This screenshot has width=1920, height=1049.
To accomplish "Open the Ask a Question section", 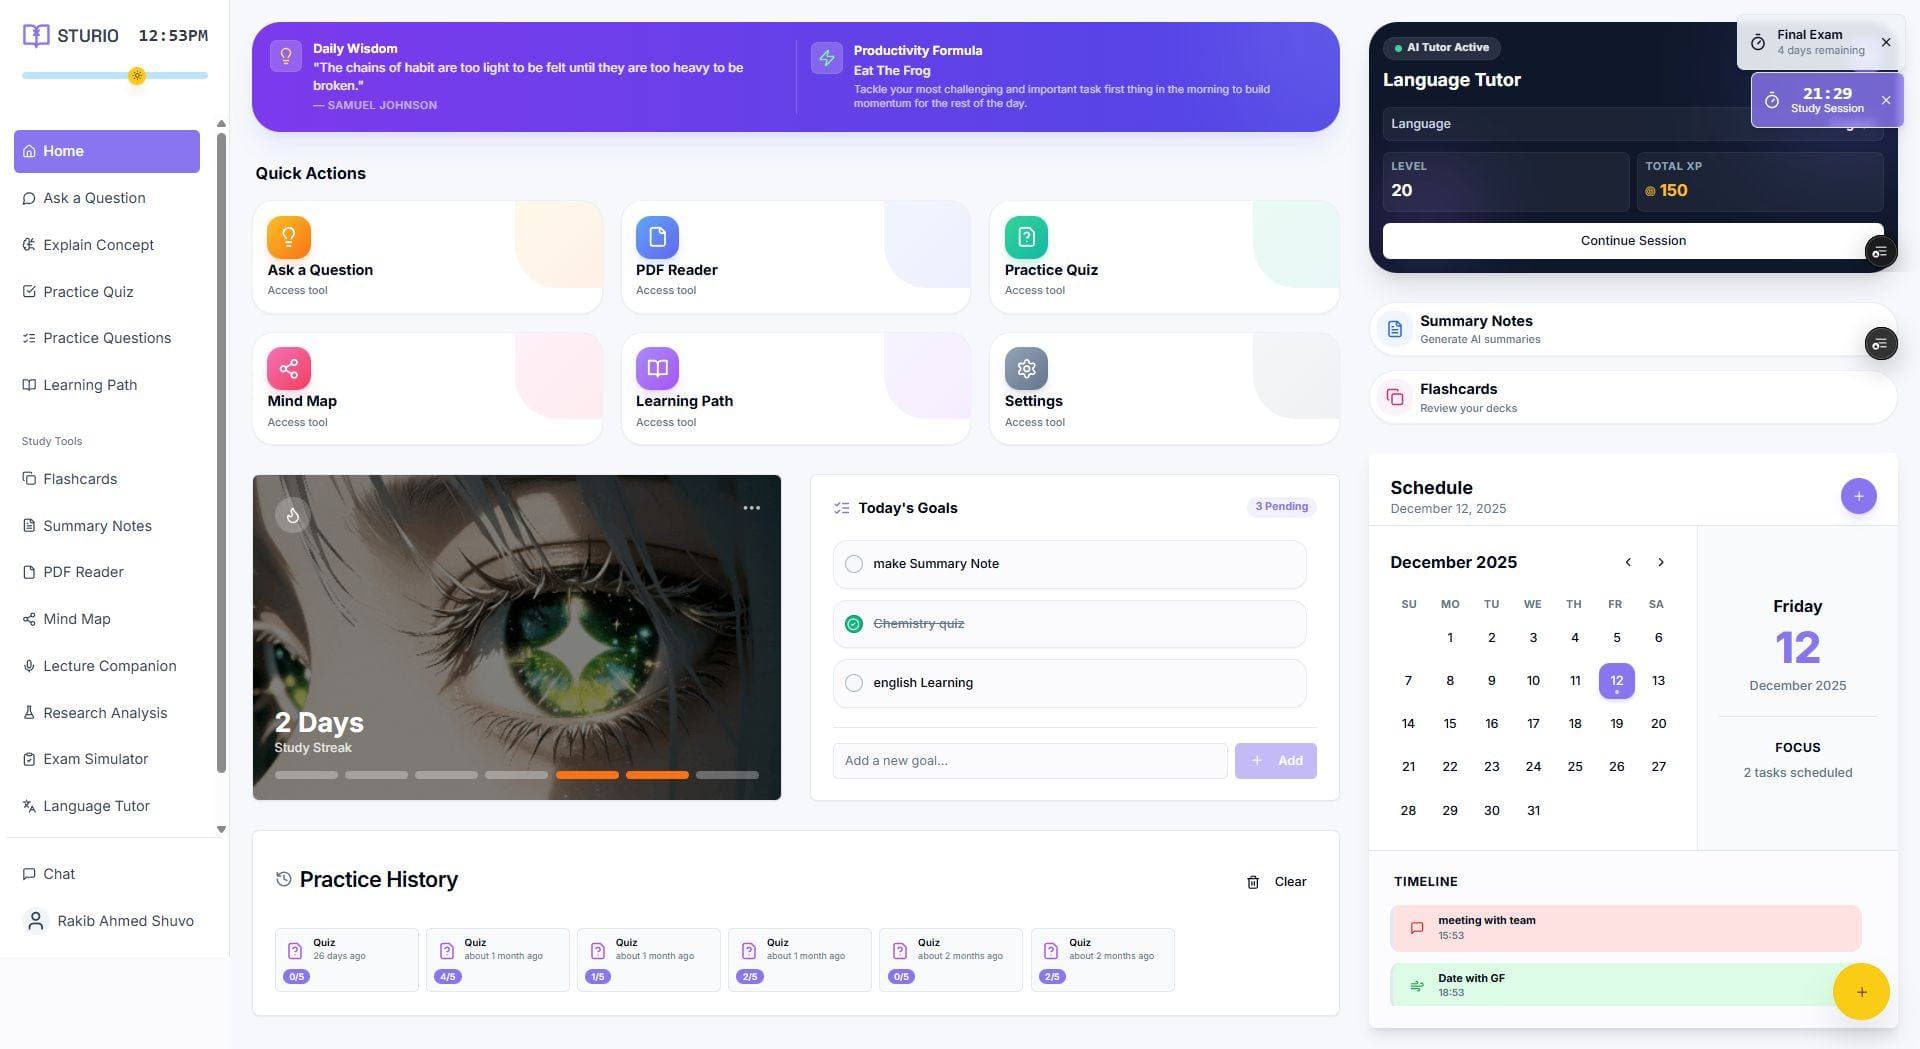I will [x=93, y=198].
